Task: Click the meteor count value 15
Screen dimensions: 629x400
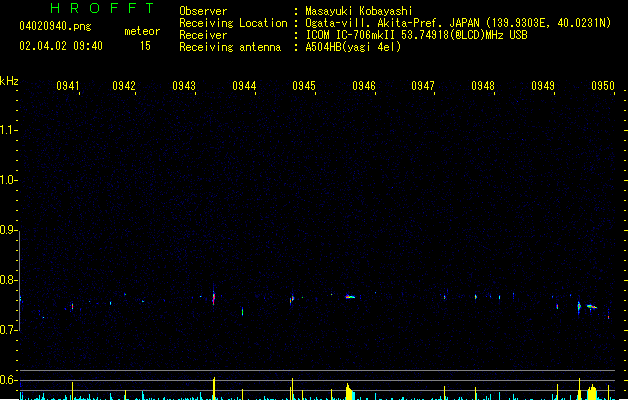Action: 145,46
